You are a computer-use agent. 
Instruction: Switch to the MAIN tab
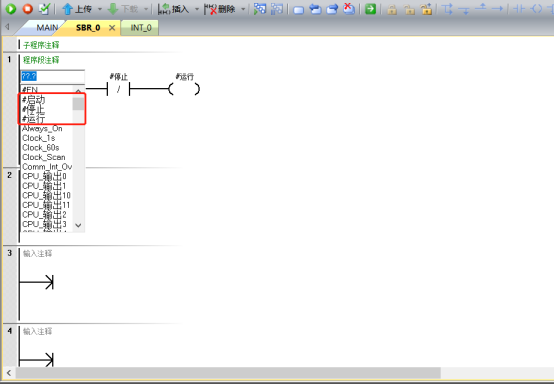click(47, 28)
